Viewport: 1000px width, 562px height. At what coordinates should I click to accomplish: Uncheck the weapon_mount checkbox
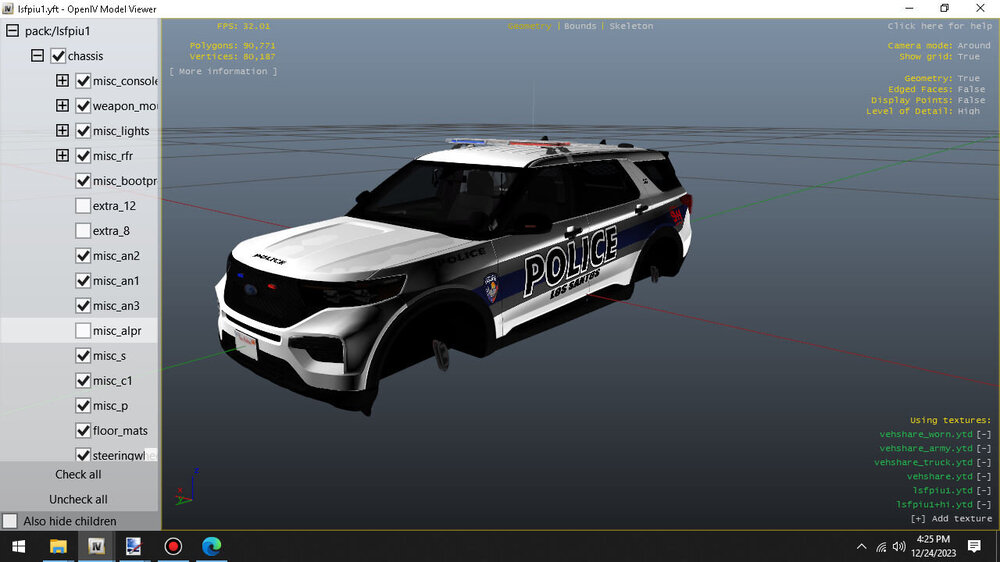coord(83,105)
